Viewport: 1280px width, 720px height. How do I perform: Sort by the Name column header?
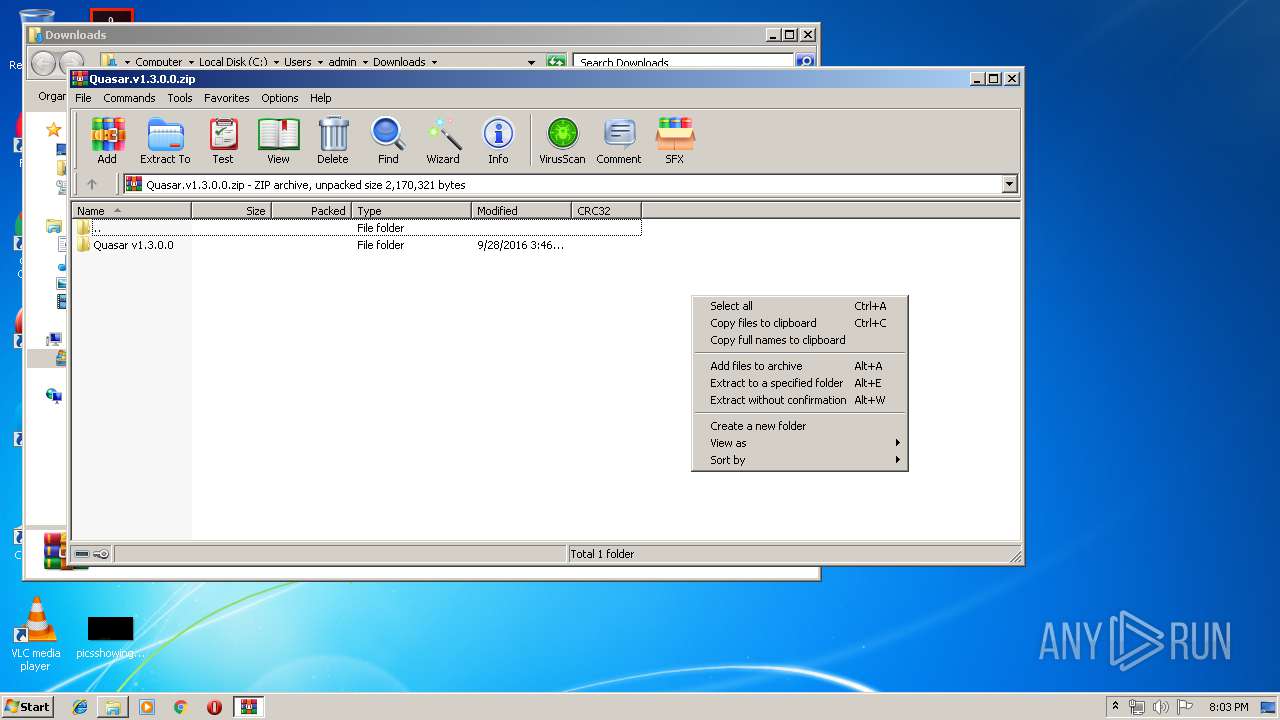pyautogui.click(x=131, y=211)
